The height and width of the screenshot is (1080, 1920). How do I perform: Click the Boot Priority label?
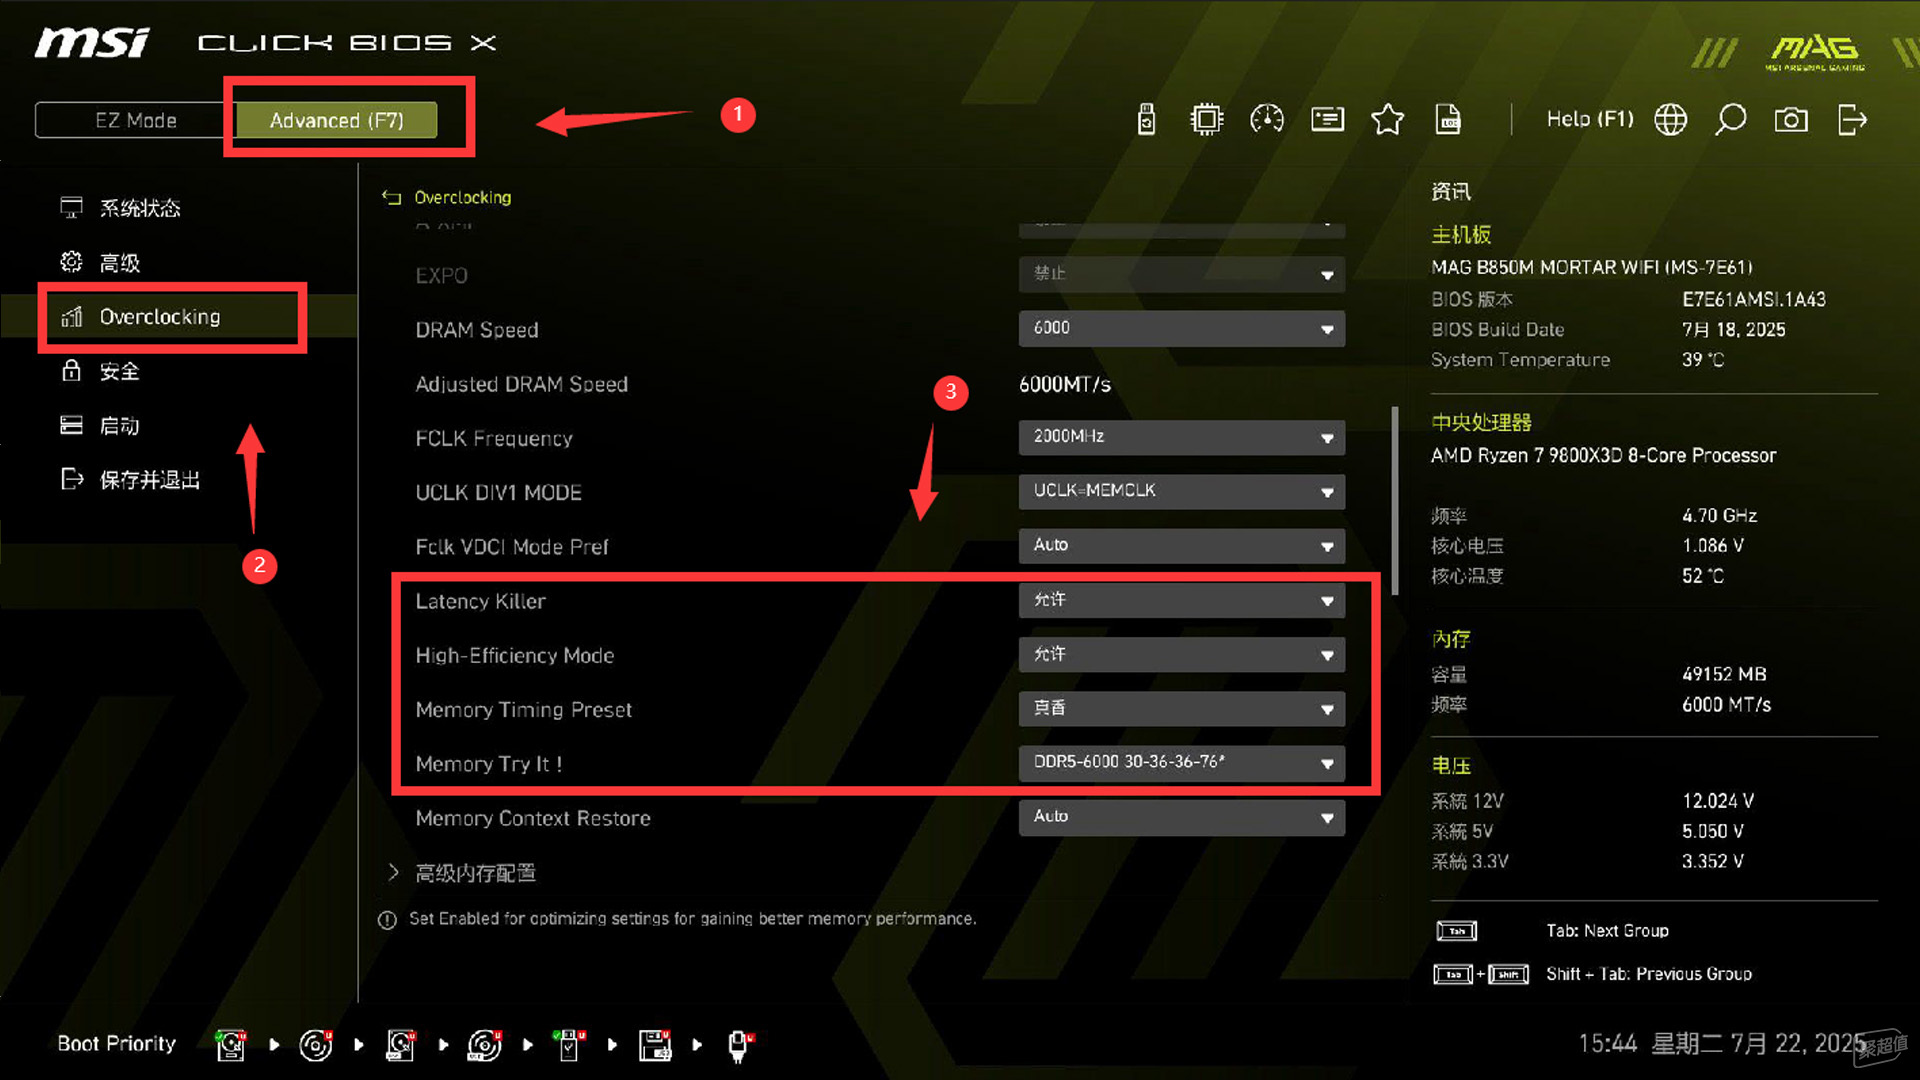pos(116,1044)
